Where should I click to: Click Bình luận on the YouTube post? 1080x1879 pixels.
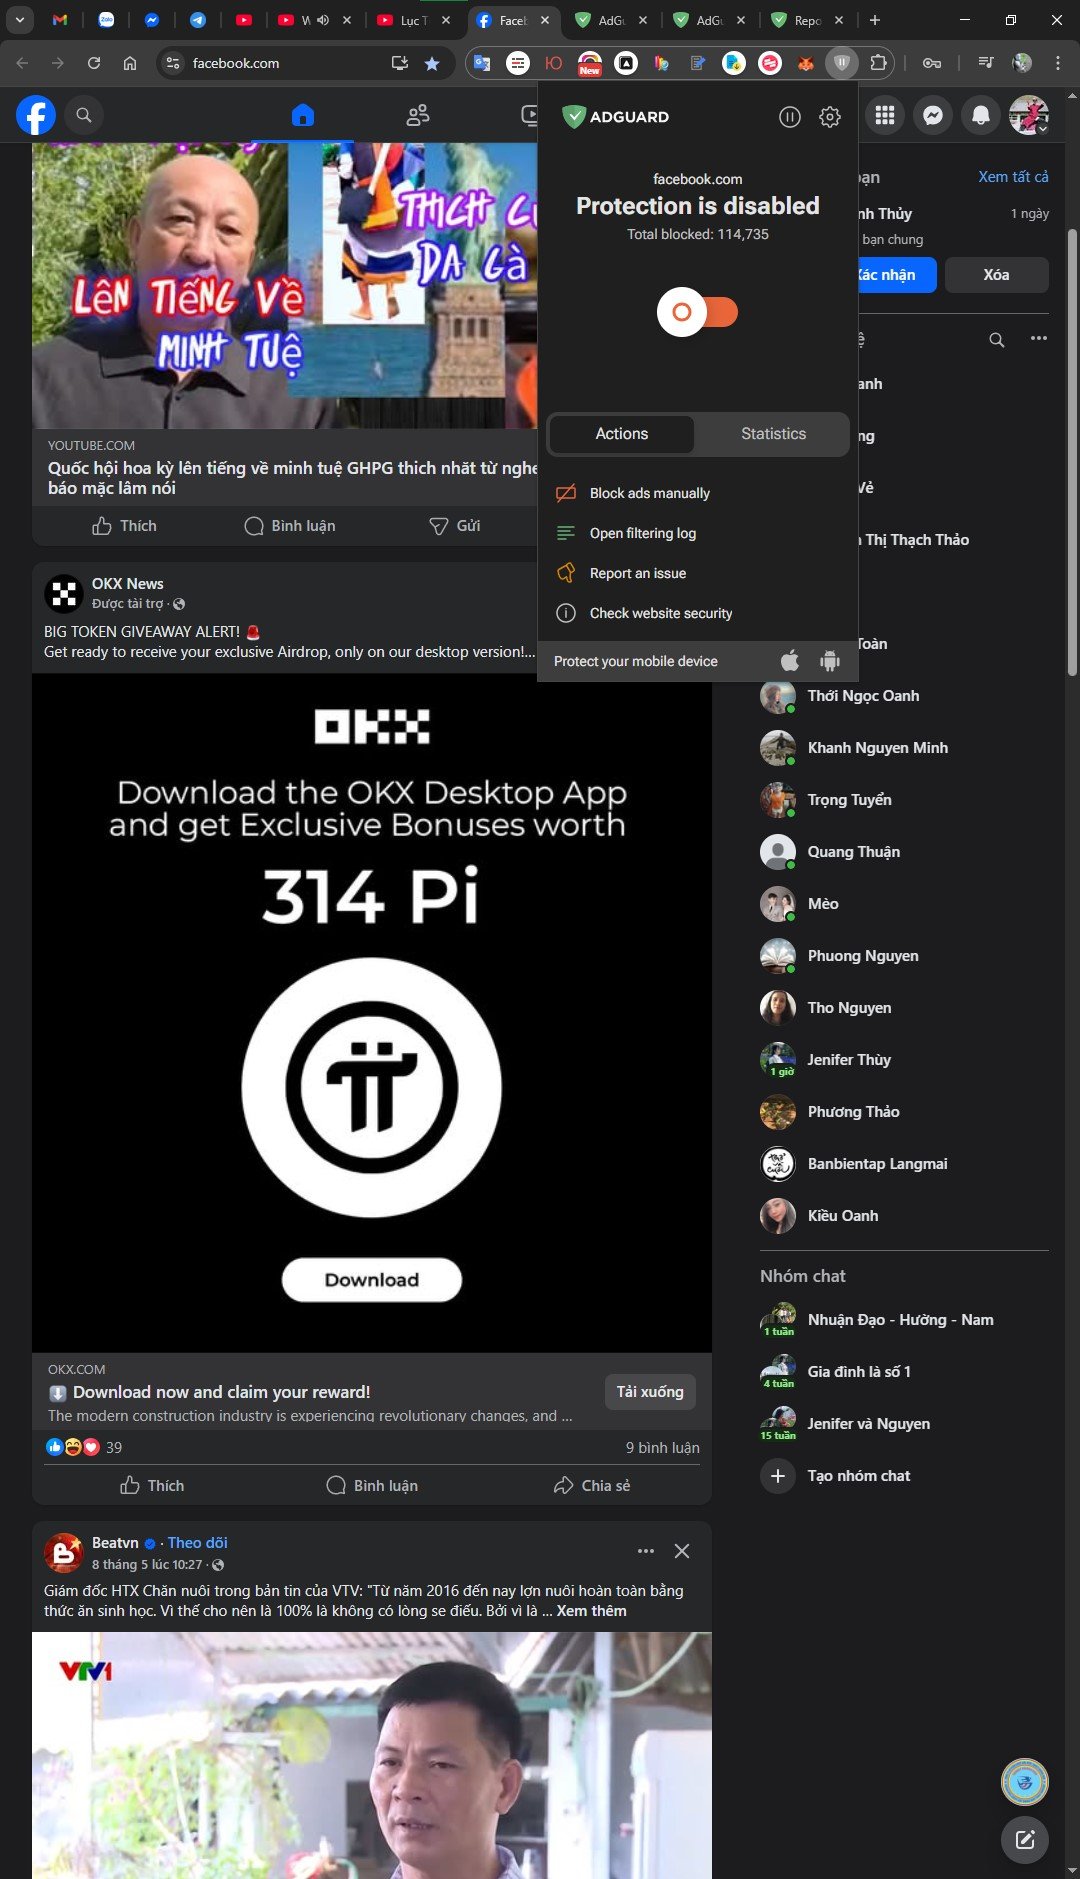click(290, 526)
